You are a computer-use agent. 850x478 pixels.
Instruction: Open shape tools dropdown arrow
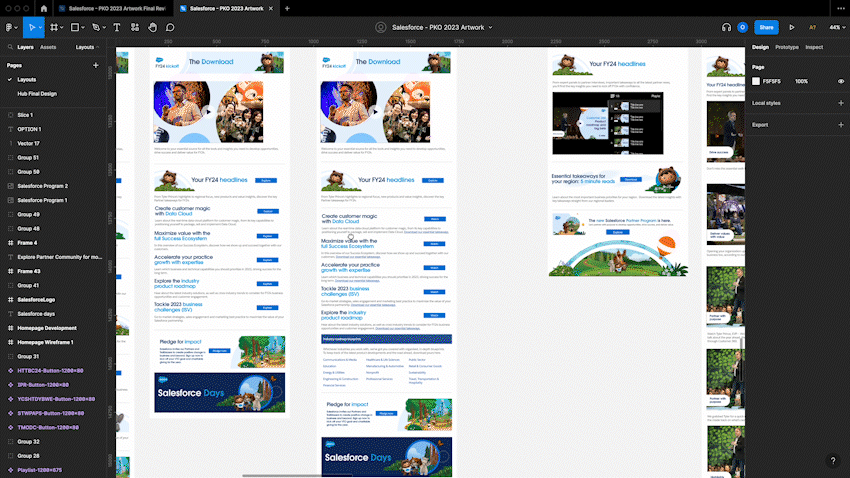point(83,28)
